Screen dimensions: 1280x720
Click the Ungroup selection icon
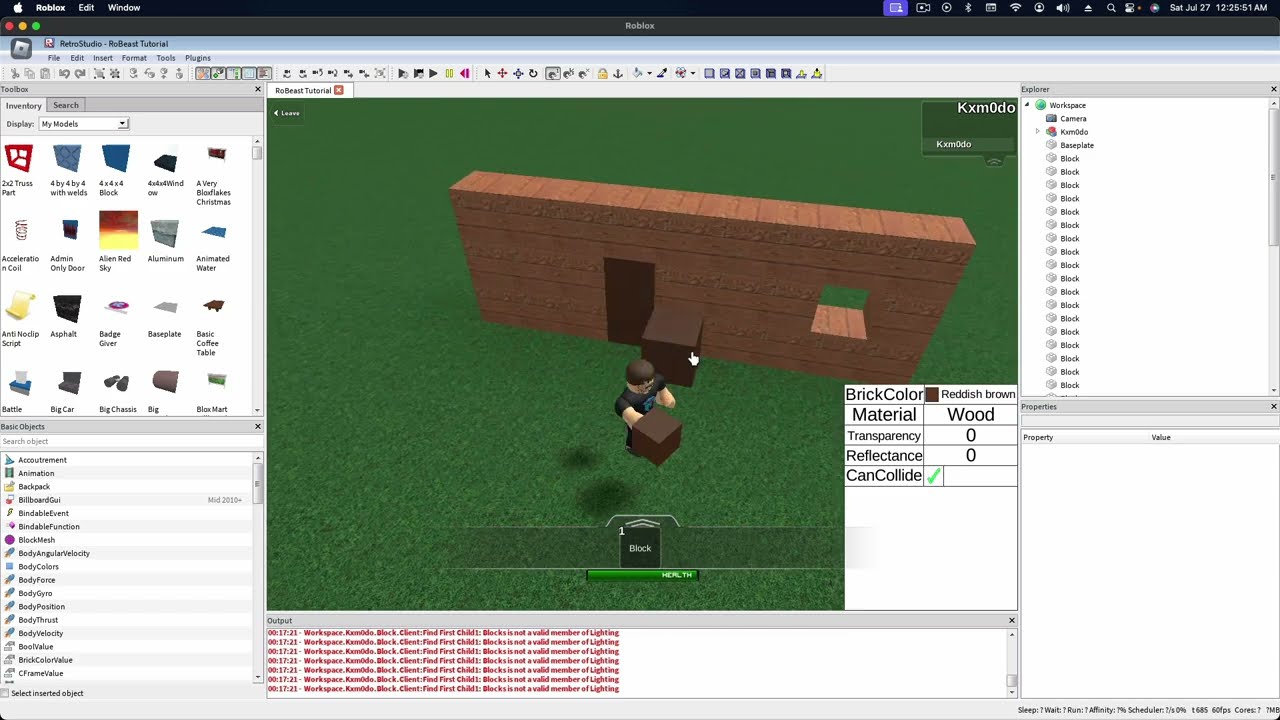tap(115, 73)
